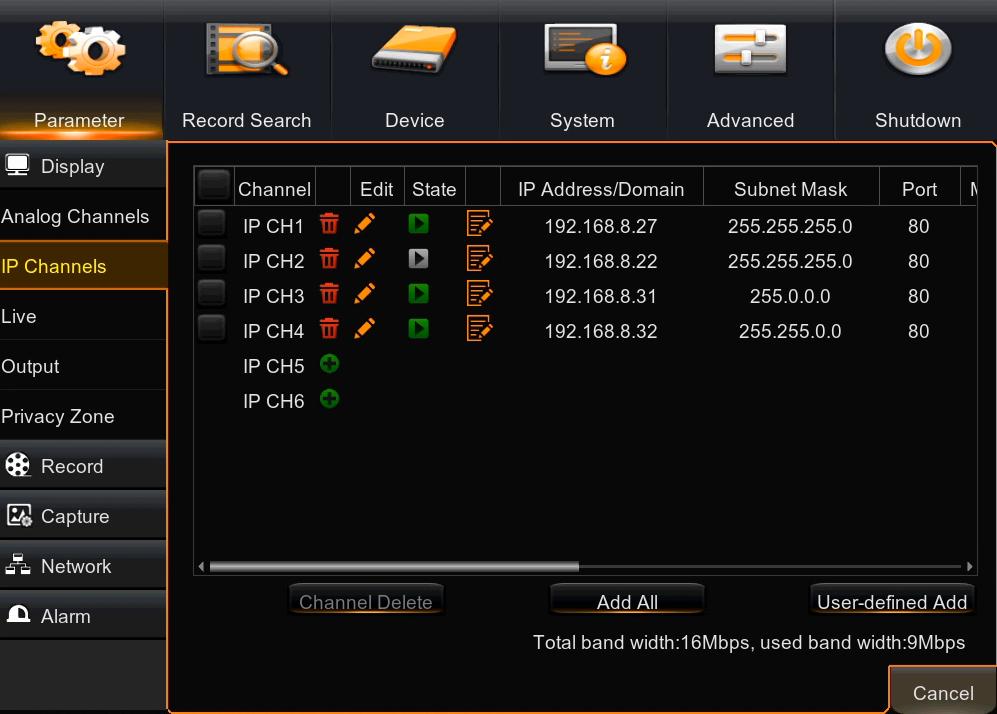
Task: Expand the Display section in sidebar
Action: coord(83,165)
